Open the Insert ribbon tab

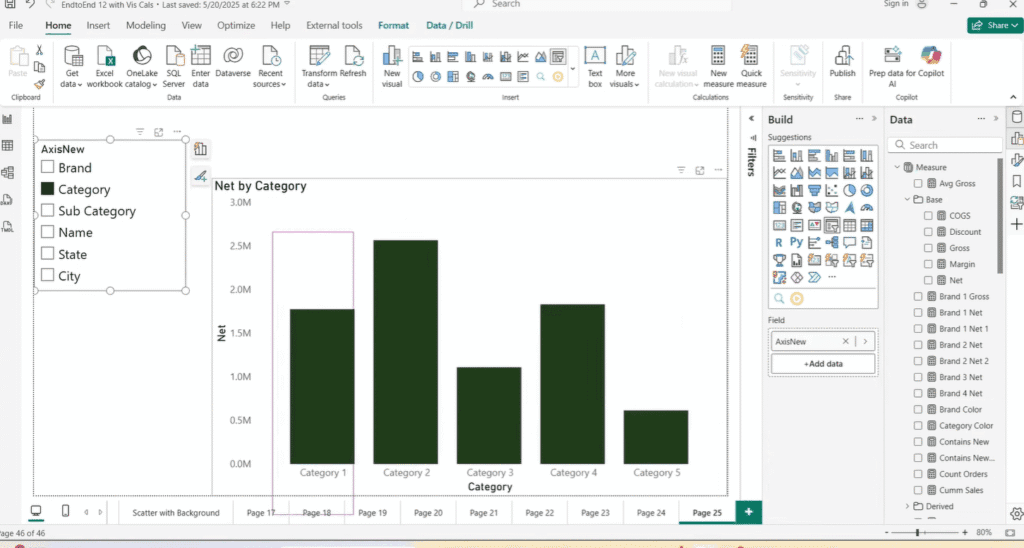pos(99,25)
